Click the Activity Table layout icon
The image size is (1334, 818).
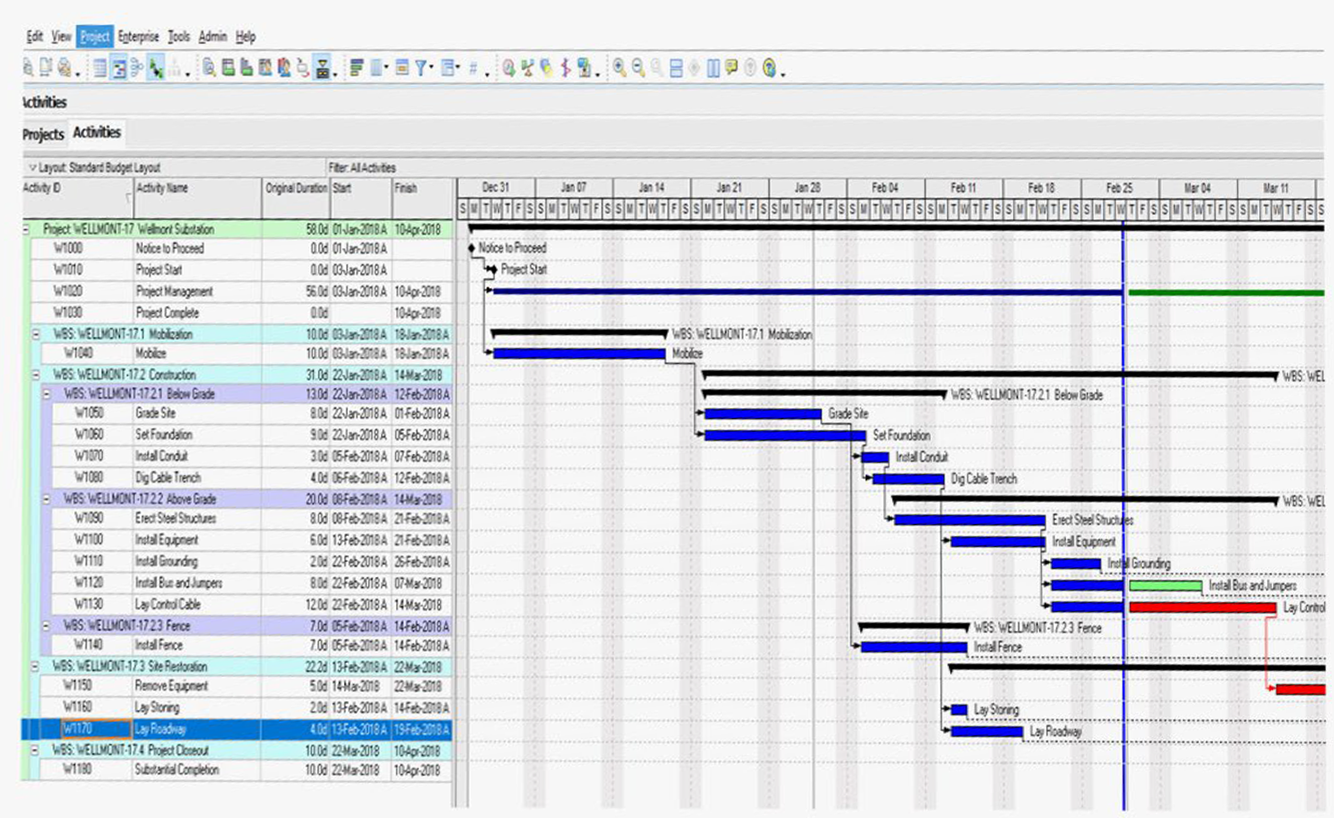click(100, 69)
